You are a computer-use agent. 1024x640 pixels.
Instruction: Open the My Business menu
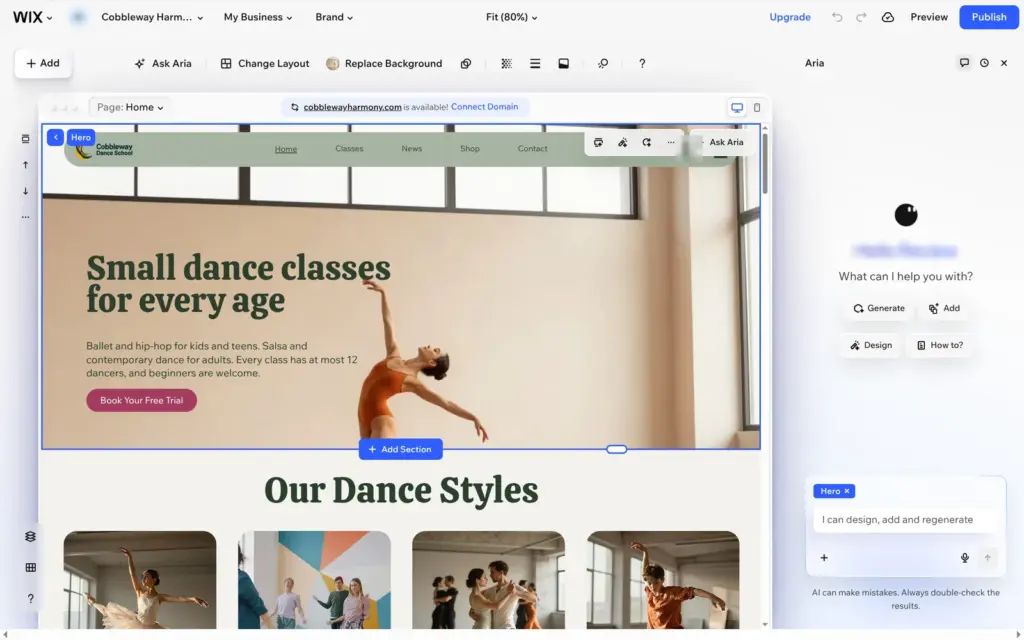click(258, 17)
